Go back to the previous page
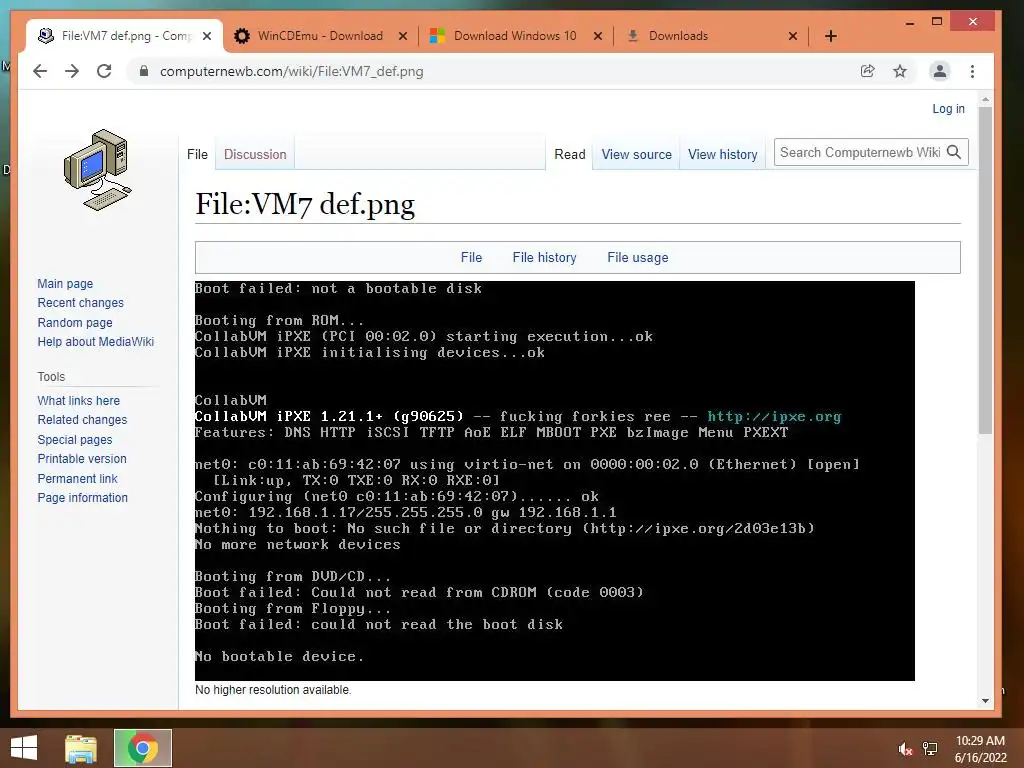The image size is (1024, 768). 40,71
